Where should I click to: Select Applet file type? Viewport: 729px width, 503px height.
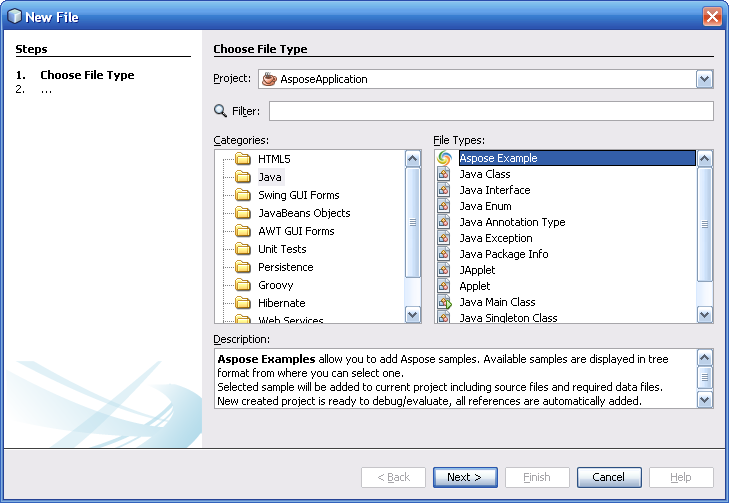[x=475, y=286]
